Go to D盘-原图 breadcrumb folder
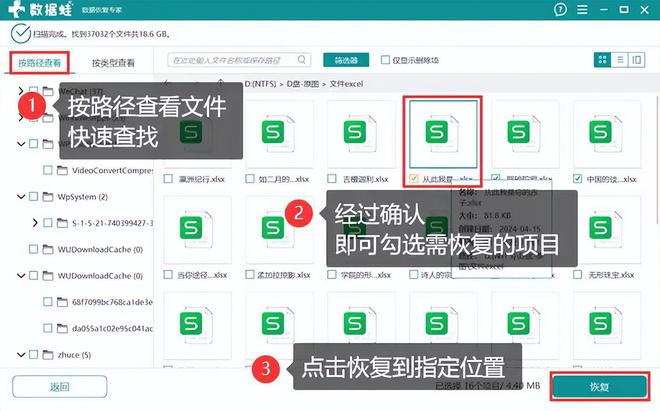The image size is (660, 411). 303,84
